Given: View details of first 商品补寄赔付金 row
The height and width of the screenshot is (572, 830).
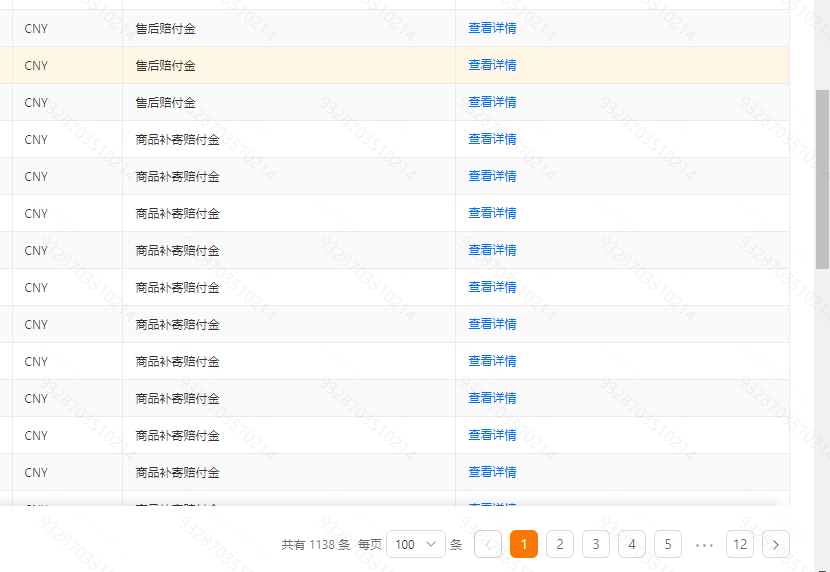Looking at the screenshot, I should click(x=492, y=139).
